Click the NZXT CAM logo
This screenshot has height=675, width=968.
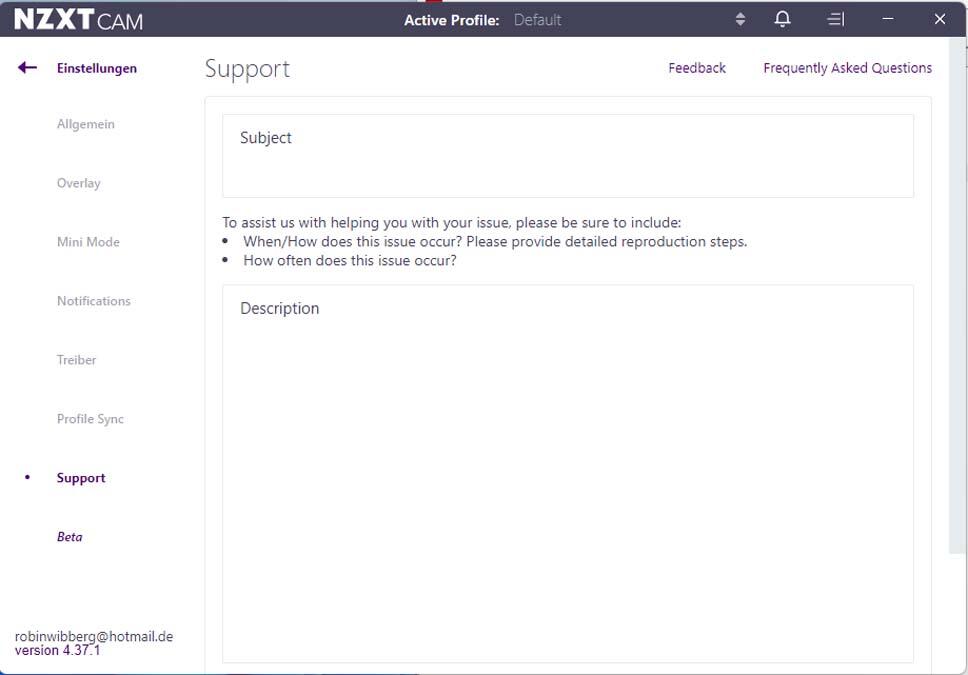pyautogui.click(x=79, y=19)
